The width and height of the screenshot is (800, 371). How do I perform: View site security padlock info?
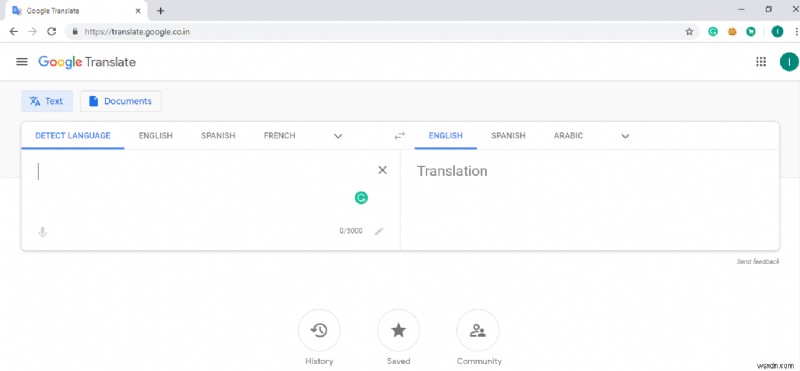tap(76, 32)
